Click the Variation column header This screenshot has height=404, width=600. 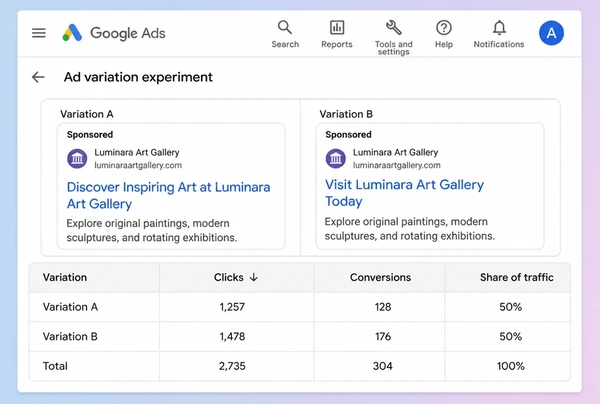pyautogui.click(x=65, y=277)
